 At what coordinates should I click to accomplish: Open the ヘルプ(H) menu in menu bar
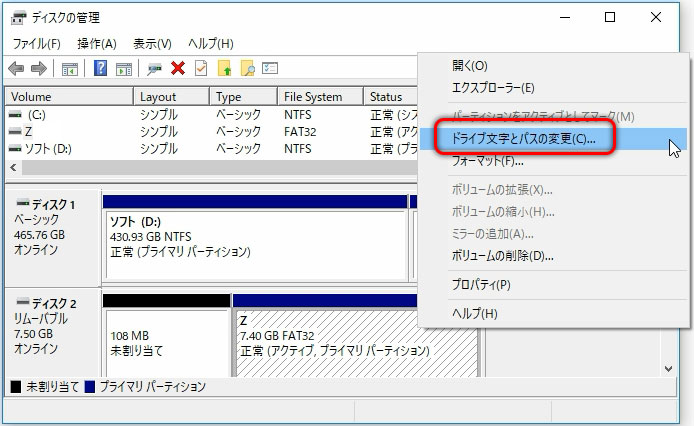pyautogui.click(x=211, y=44)
